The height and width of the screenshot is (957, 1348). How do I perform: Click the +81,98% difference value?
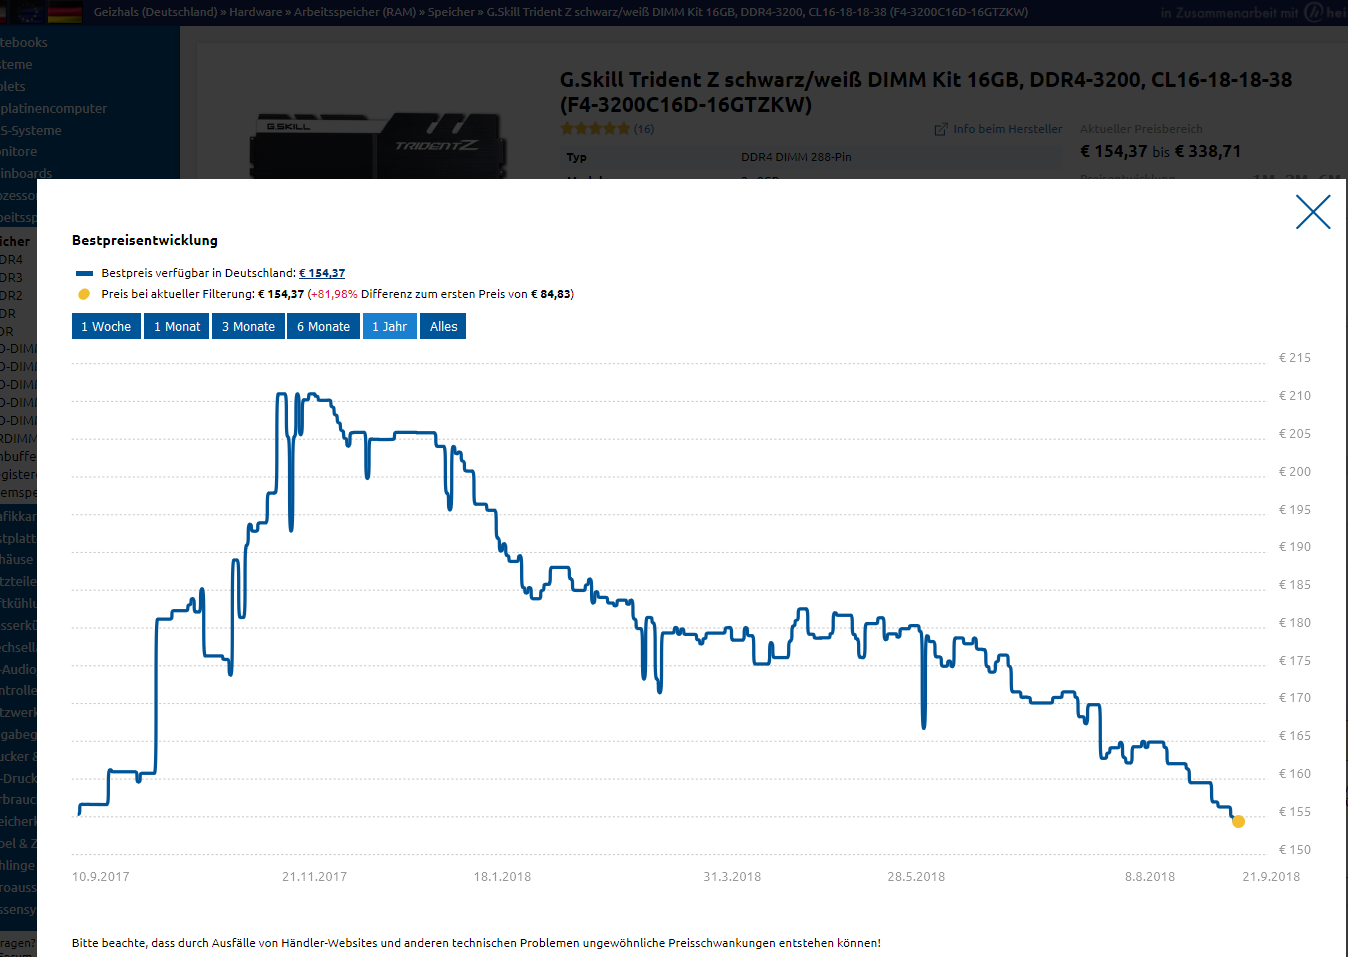pyautogui.click(x=334, y=294)
